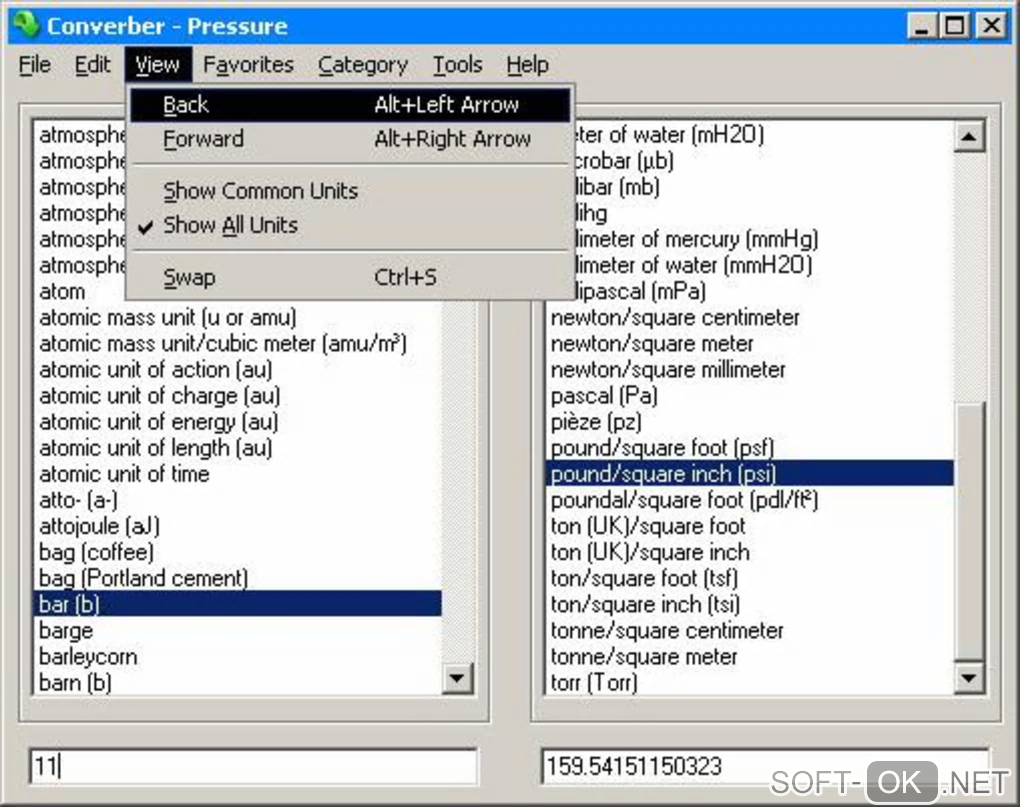Click the right list scroll-down arrow
This screenshot has width=1020, height=807.
[969, 679]
